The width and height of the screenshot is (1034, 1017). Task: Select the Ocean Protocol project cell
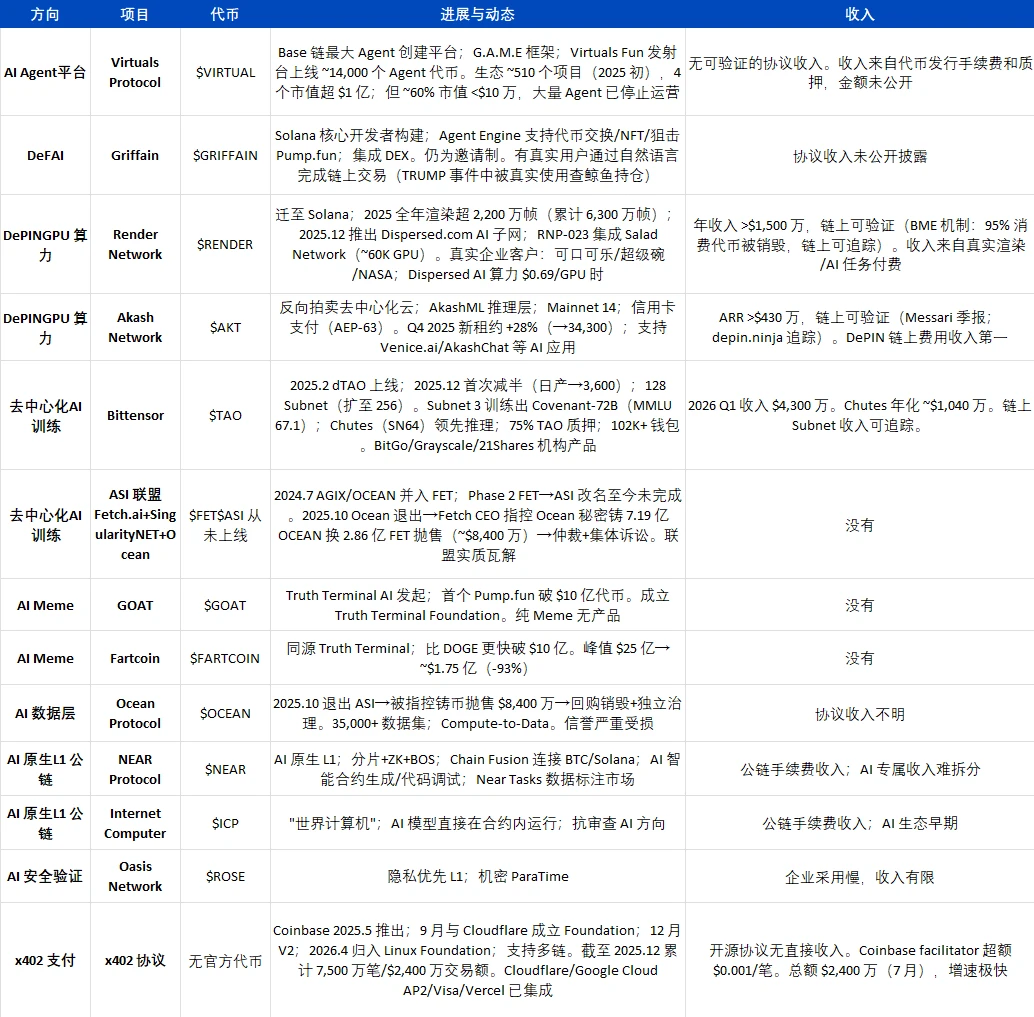(x=134, y=712)
